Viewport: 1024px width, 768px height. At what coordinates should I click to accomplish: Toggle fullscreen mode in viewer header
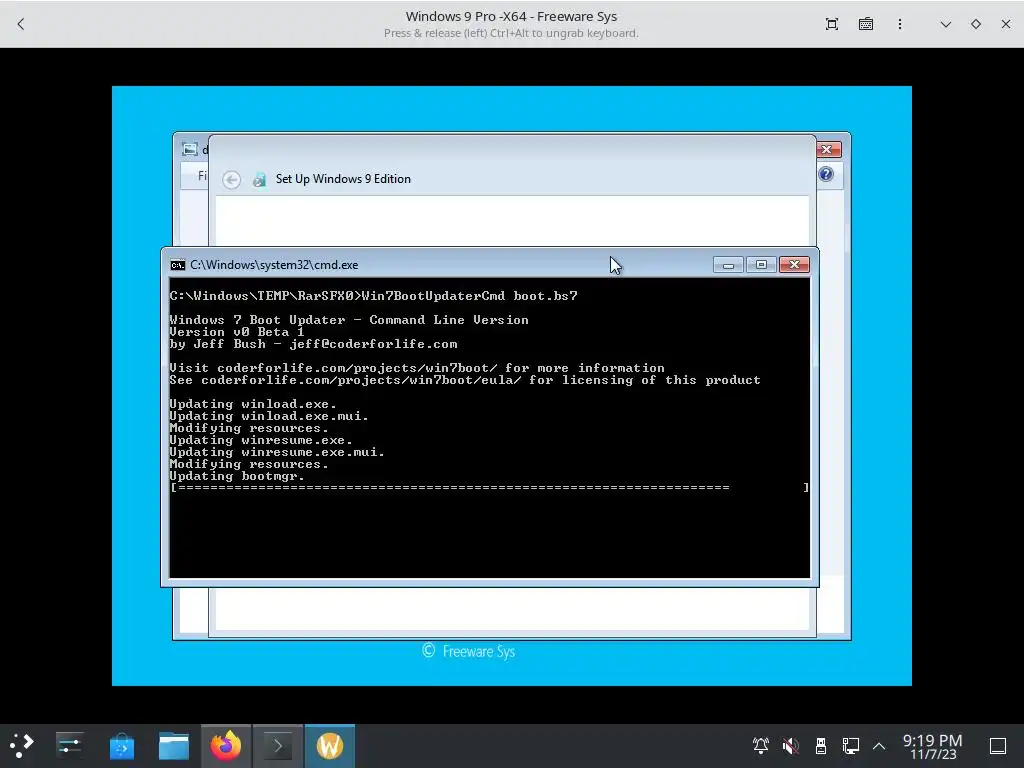831,24
